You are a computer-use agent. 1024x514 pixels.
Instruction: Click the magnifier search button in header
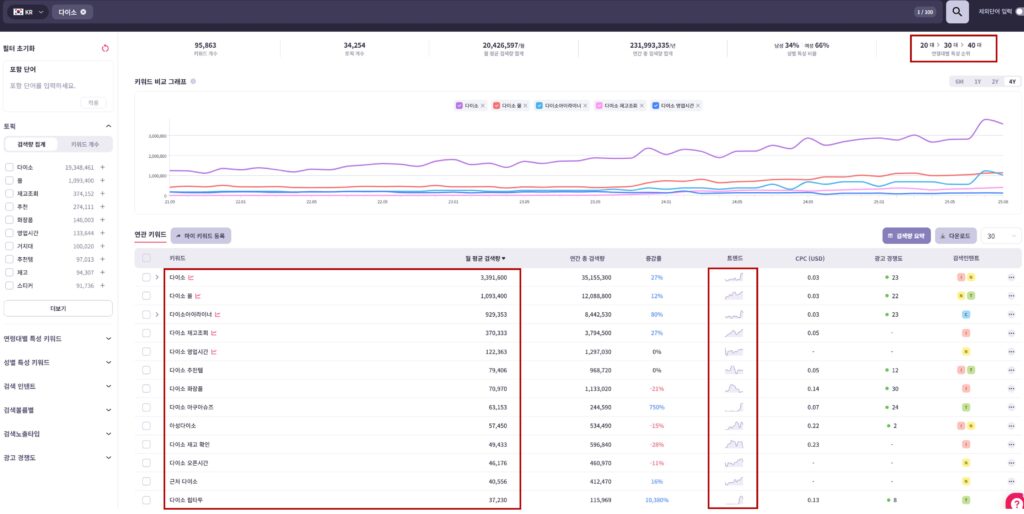958,12
